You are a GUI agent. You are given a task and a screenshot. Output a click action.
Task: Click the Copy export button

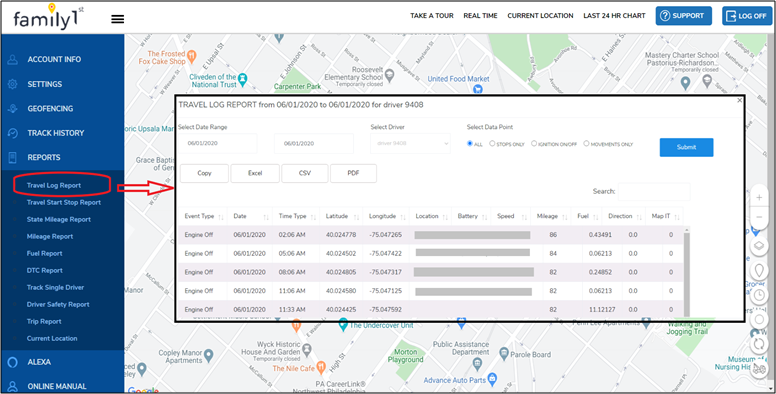click(204, 173)
